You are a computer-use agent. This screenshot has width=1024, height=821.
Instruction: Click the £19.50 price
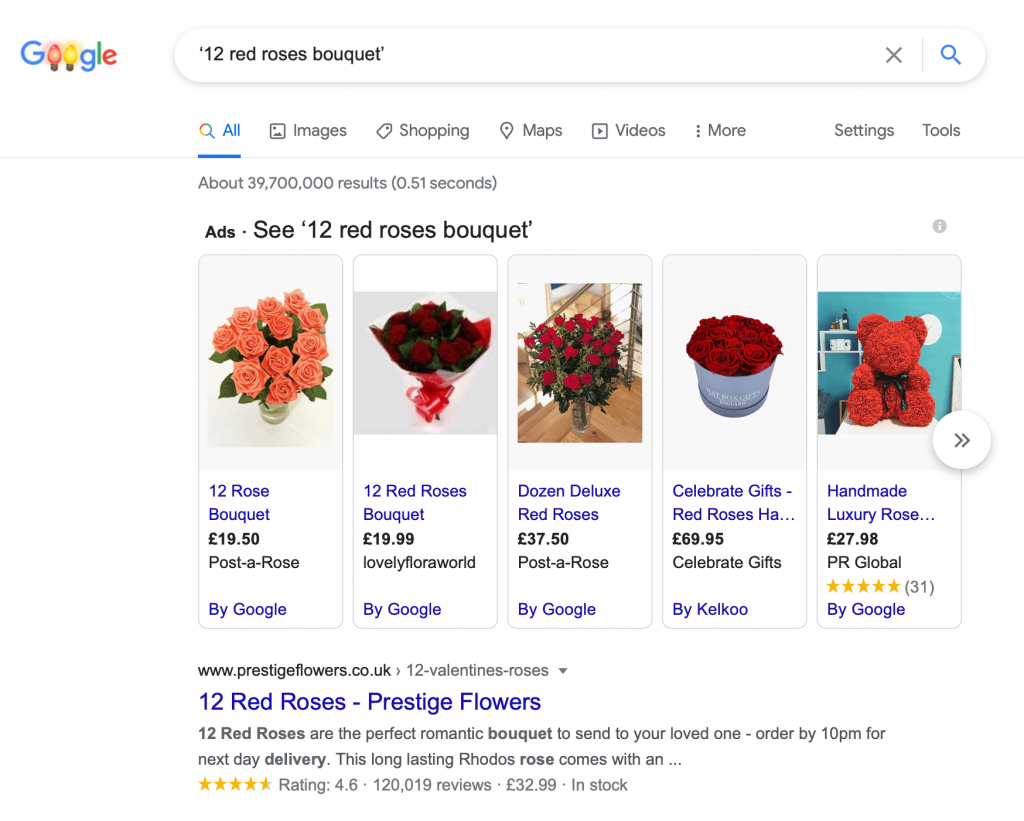point(234,539)
